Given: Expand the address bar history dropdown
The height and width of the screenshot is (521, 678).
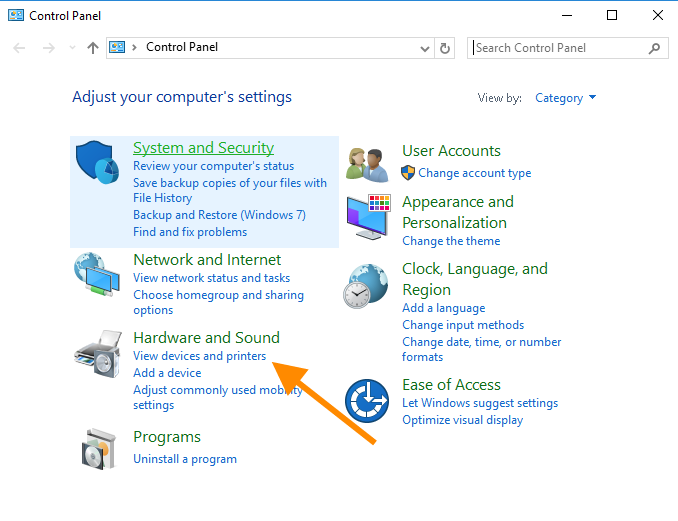Looking at the screenshot, I should 425,48.
